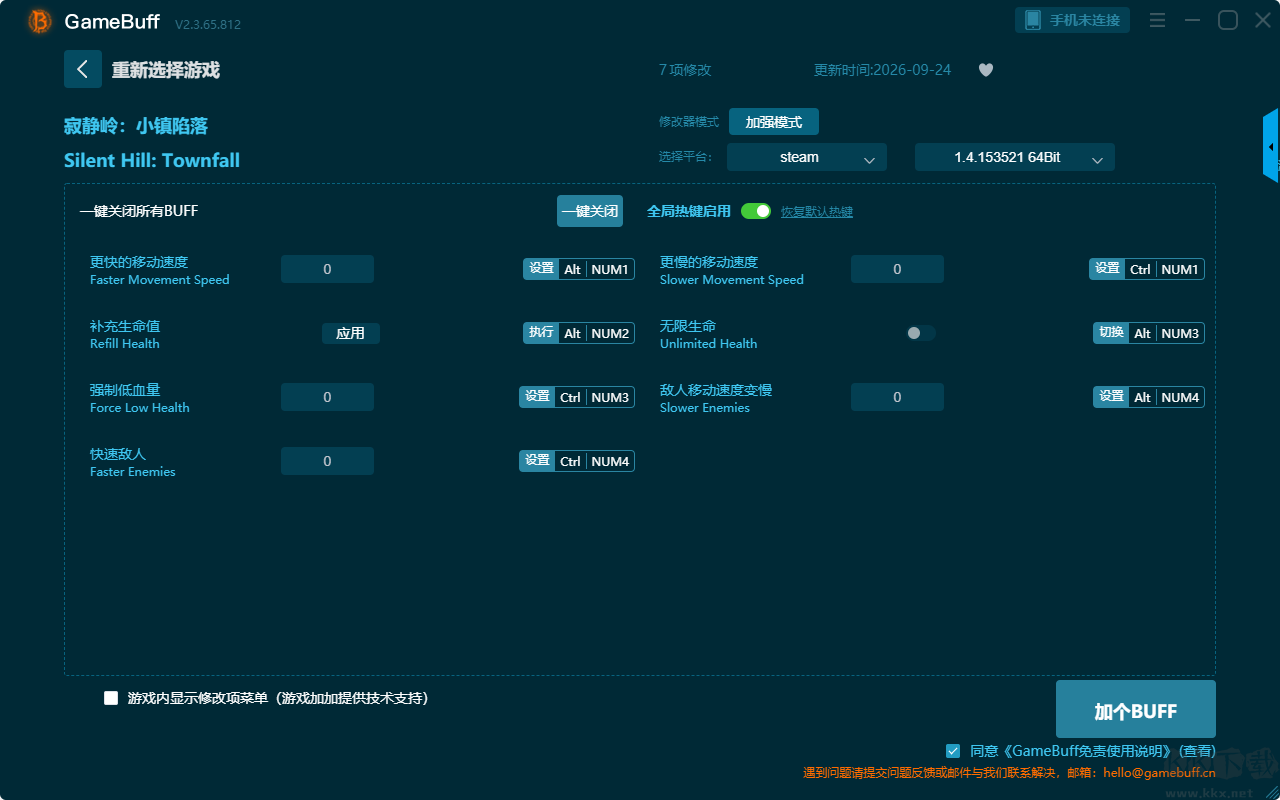This screenshot has width=1280, height=800.
Task: Expand the blue side panel arrow
Action: tap(1271, 146)
